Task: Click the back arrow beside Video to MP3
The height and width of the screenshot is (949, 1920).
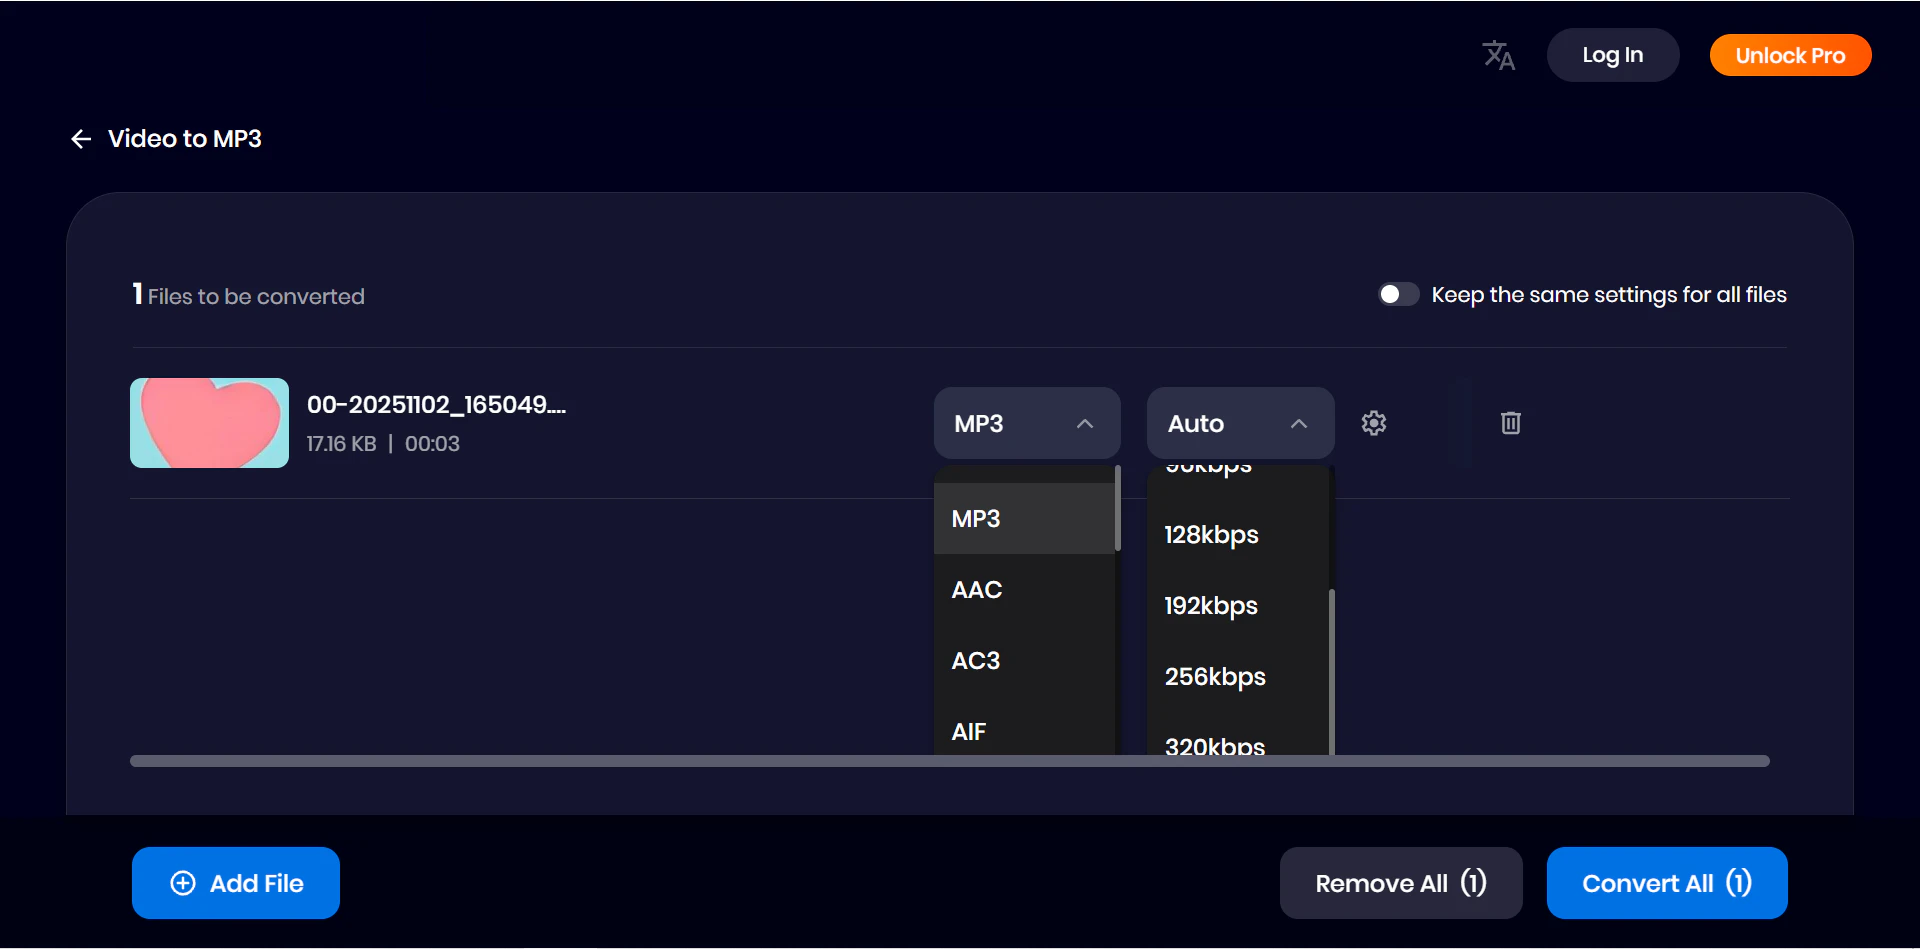Action: [81, 138]
